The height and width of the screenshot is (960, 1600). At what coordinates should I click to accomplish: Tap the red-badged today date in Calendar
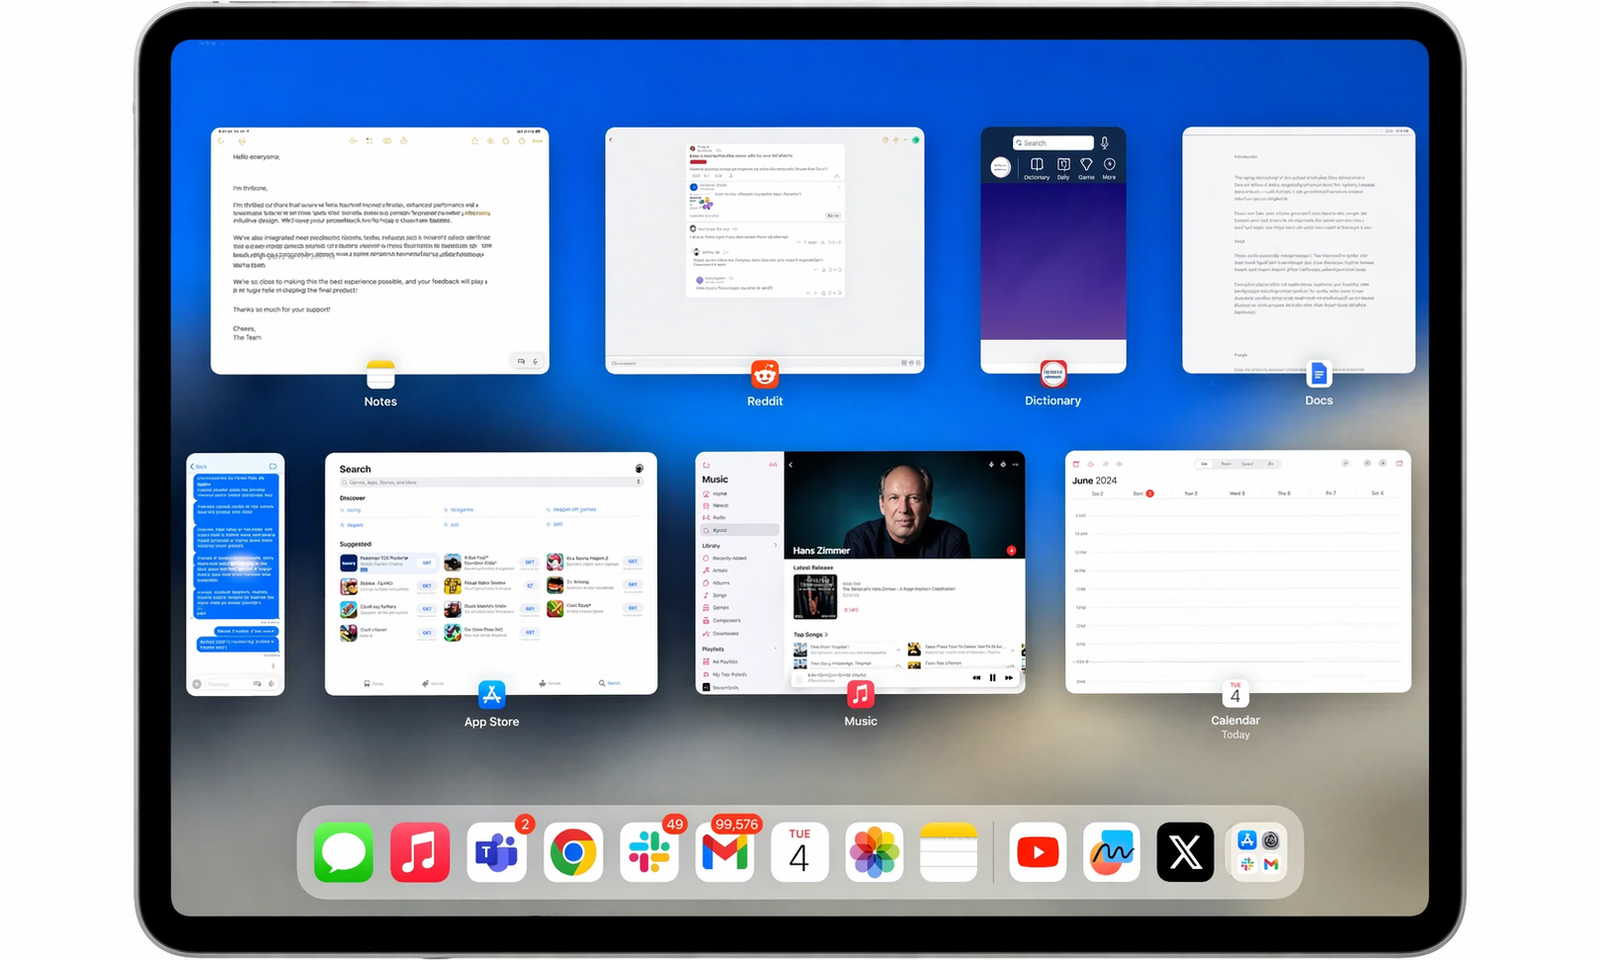(1150, 493)
